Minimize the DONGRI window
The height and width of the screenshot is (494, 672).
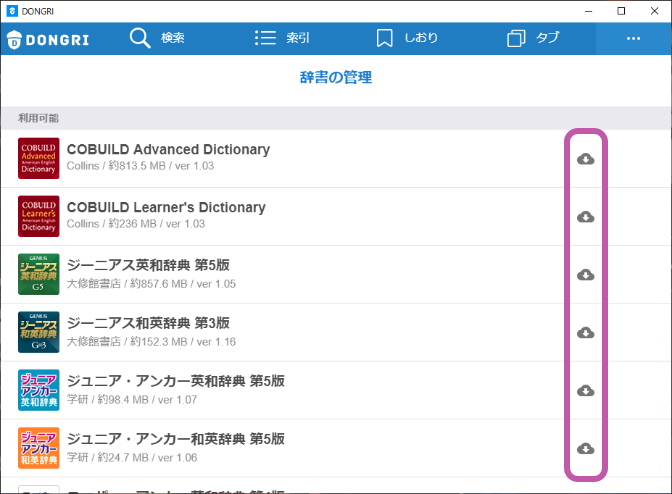click(x=588, y=11)
